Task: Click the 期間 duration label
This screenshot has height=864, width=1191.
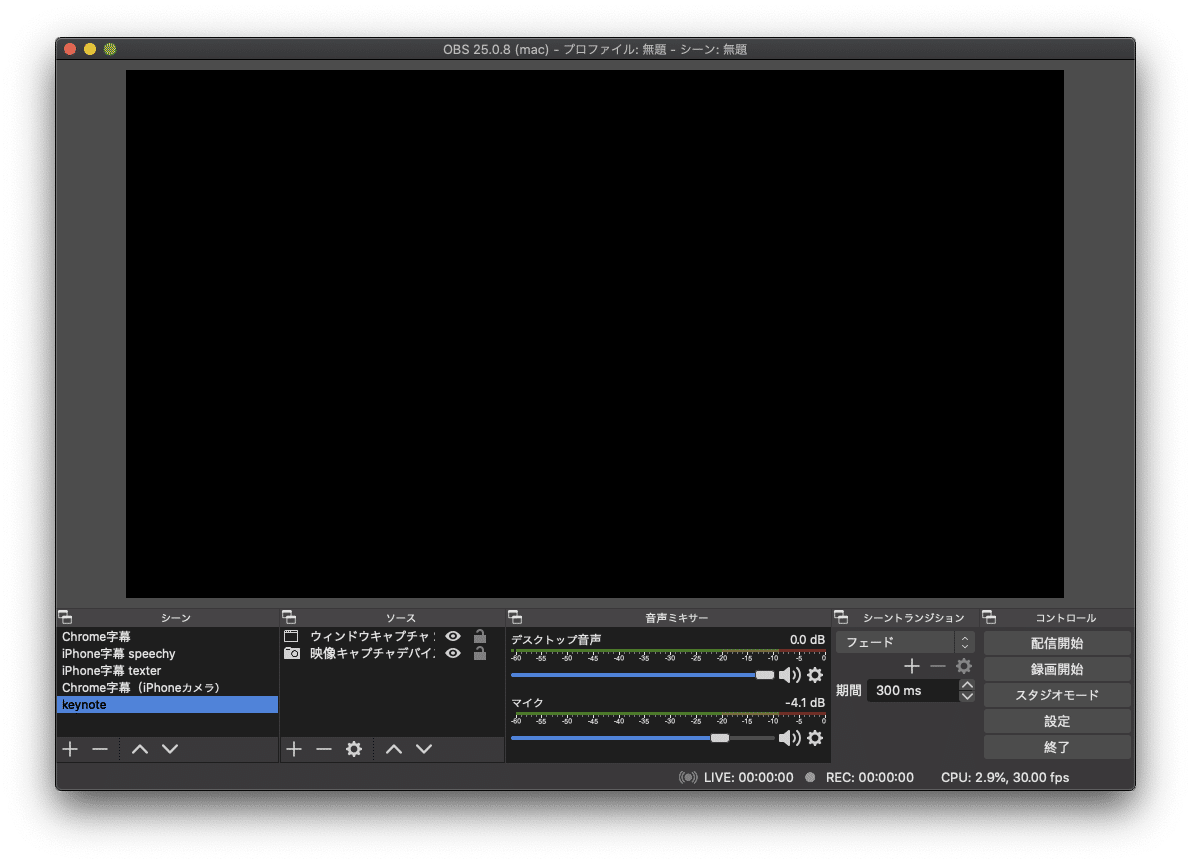Action: click(x=848, y=691)
